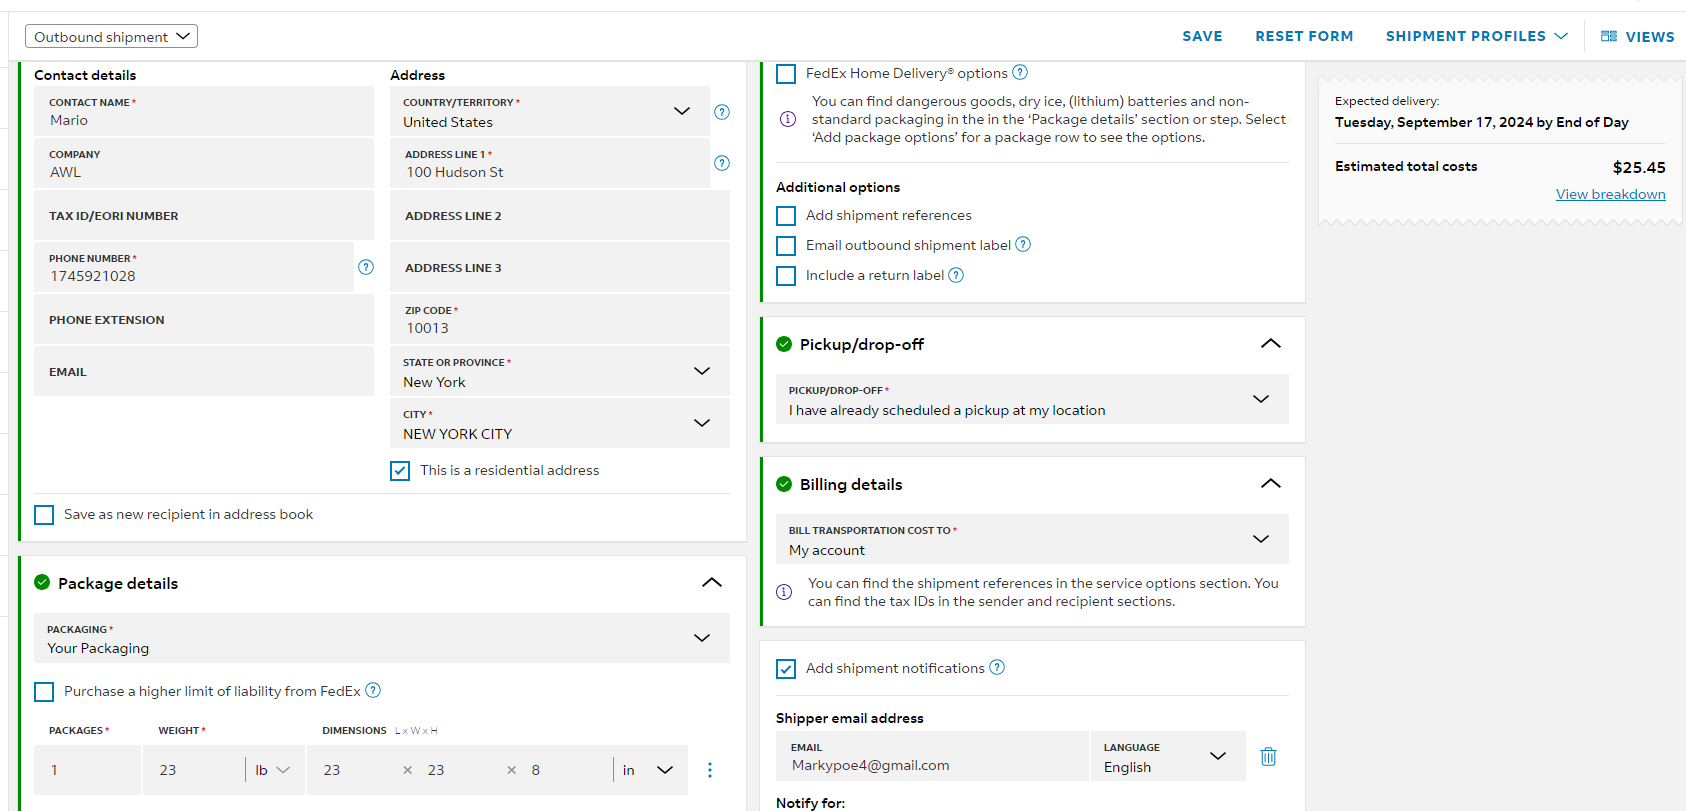The image size is (1686, 811).
Task: Delete the shipper email with trash icon
Action: 1268,756
